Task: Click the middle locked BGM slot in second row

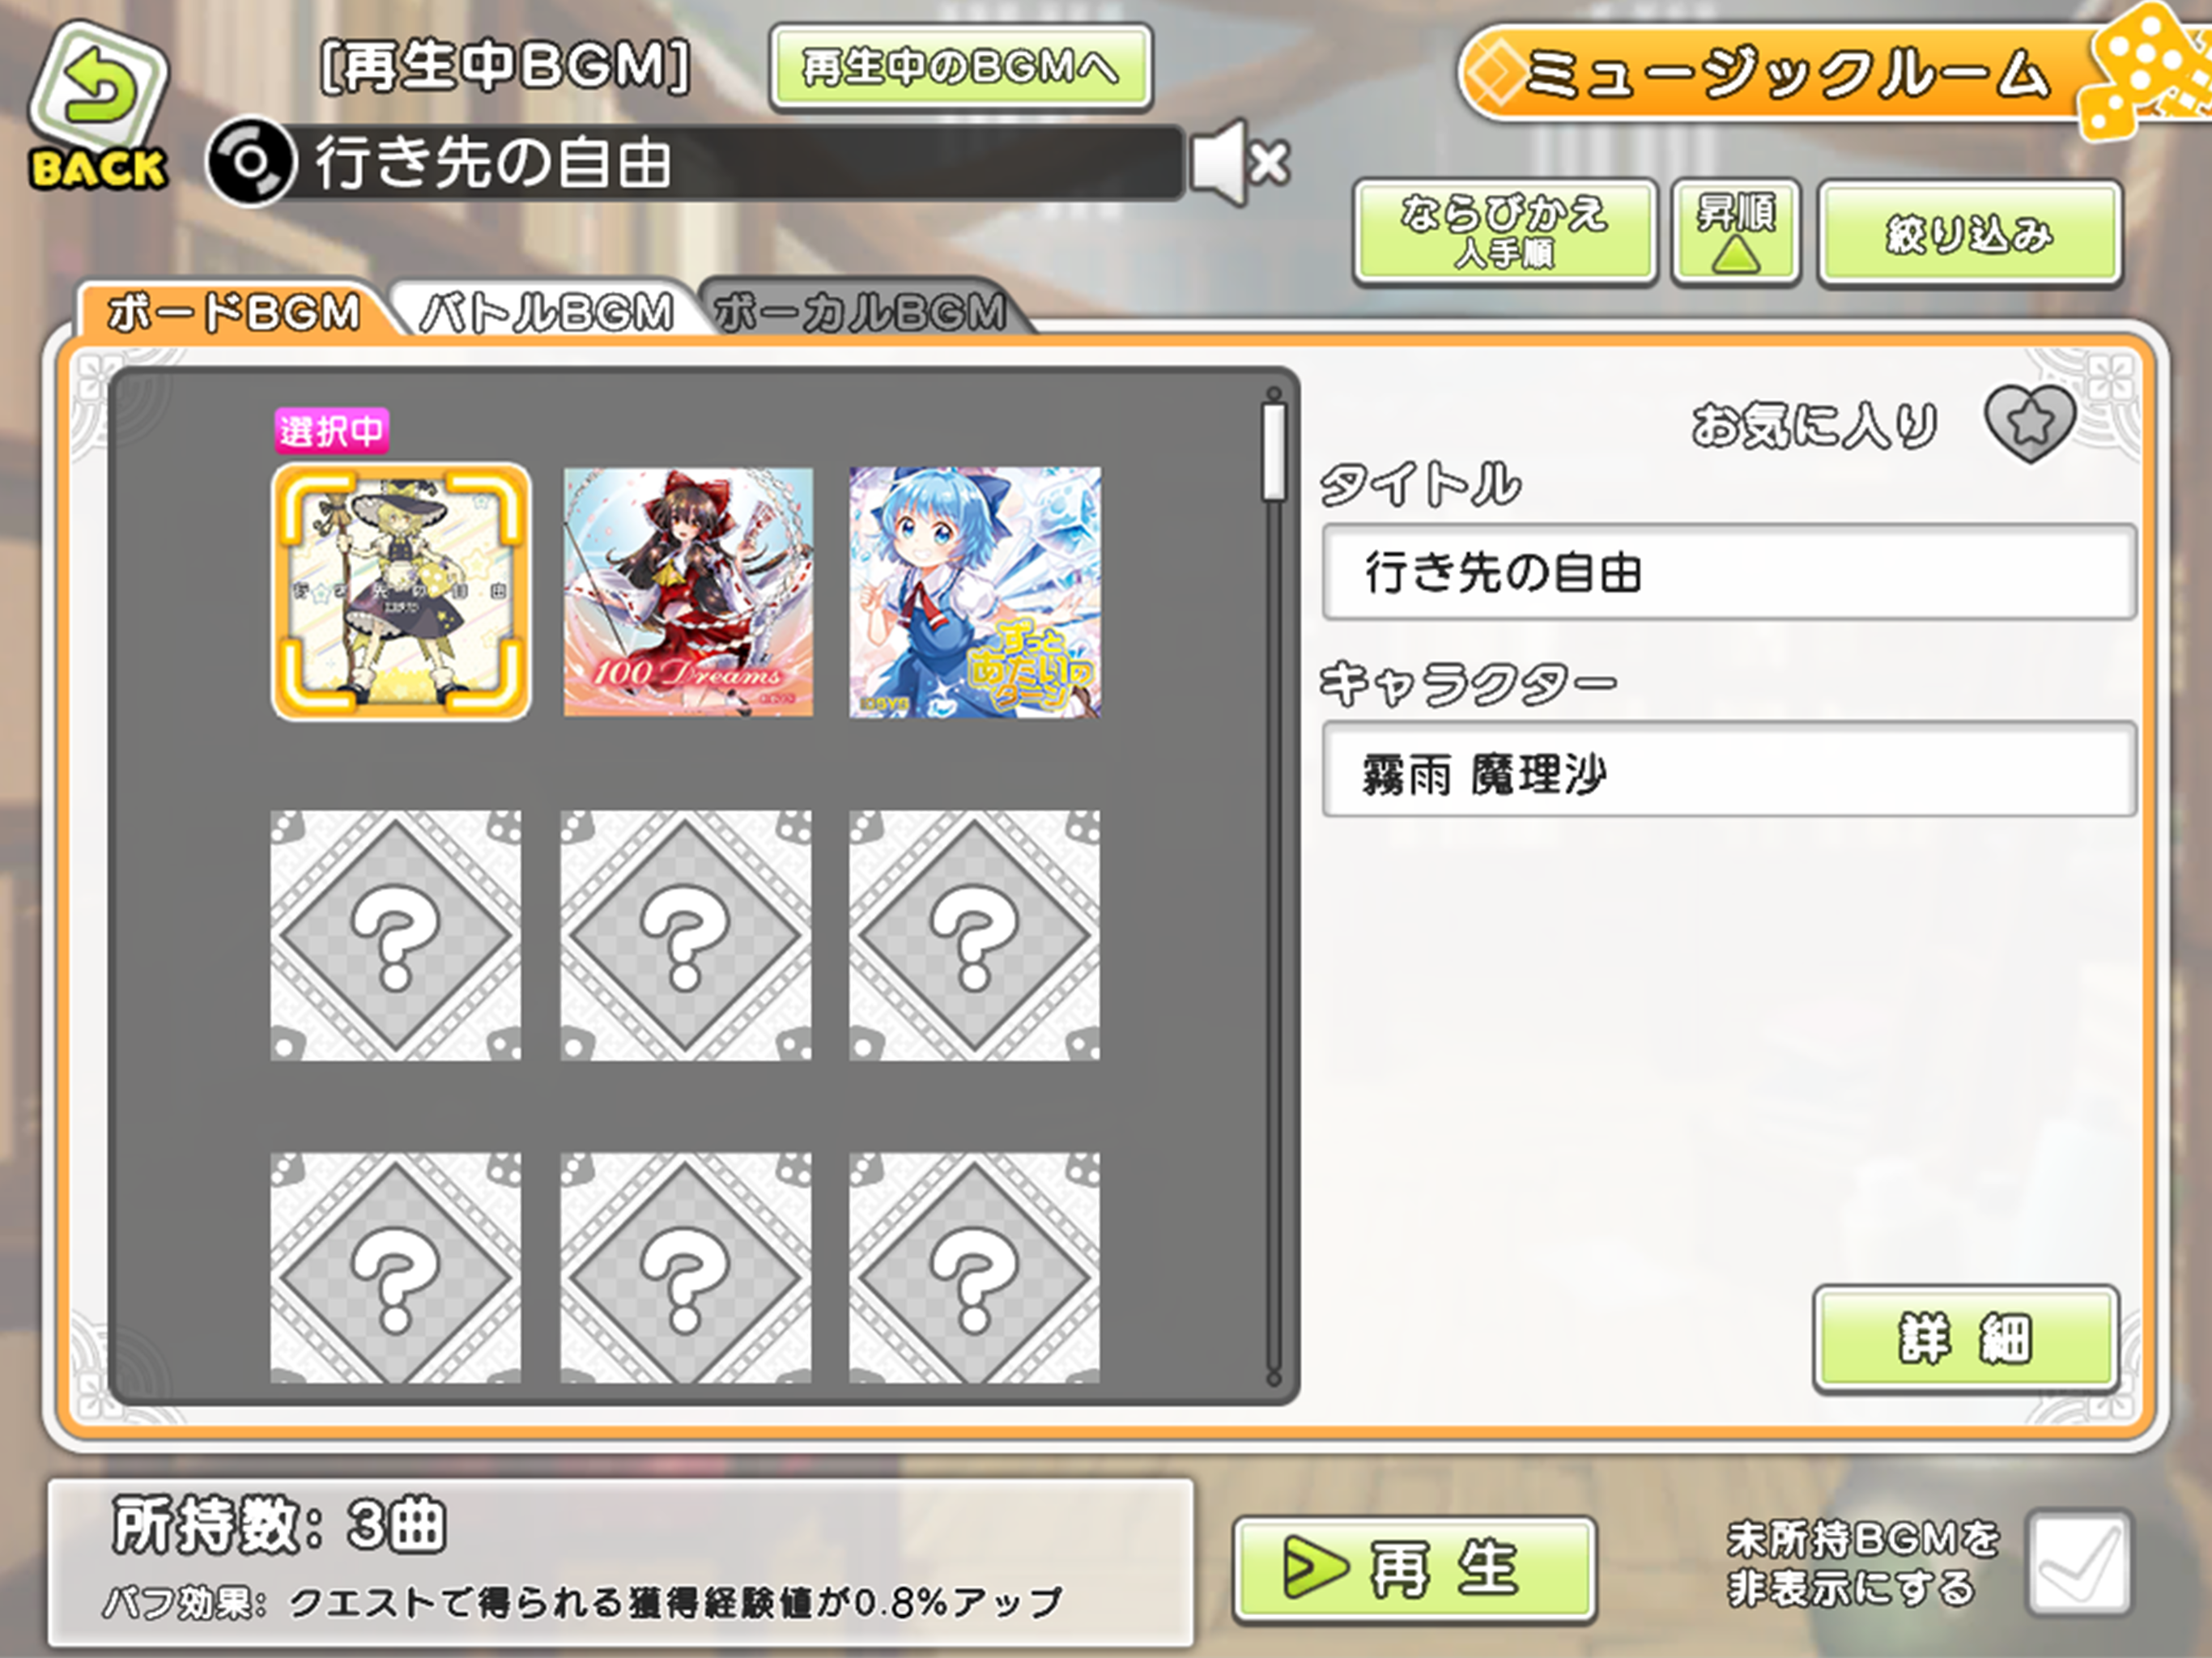Action: pyautogui.click(x=686, y=935)
